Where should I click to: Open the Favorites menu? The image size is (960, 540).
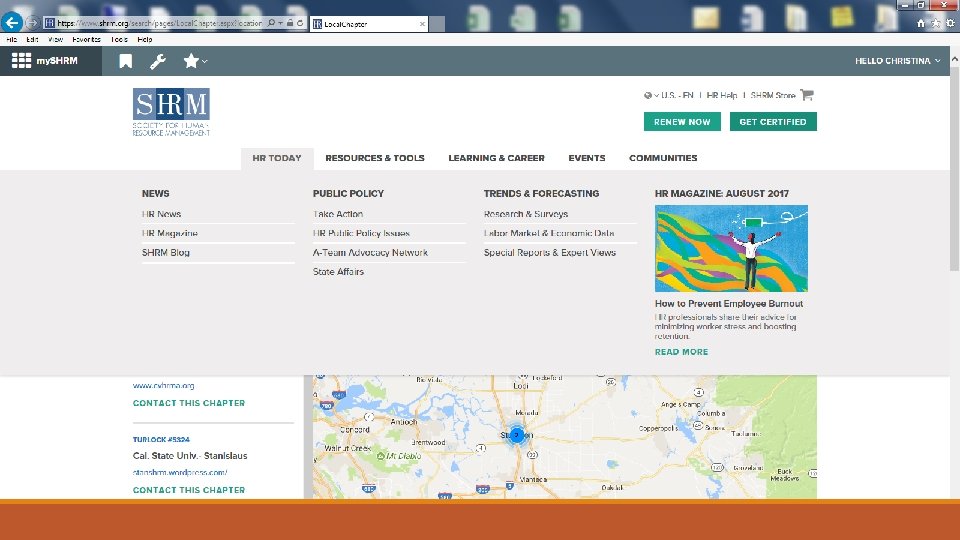(86, 39)
